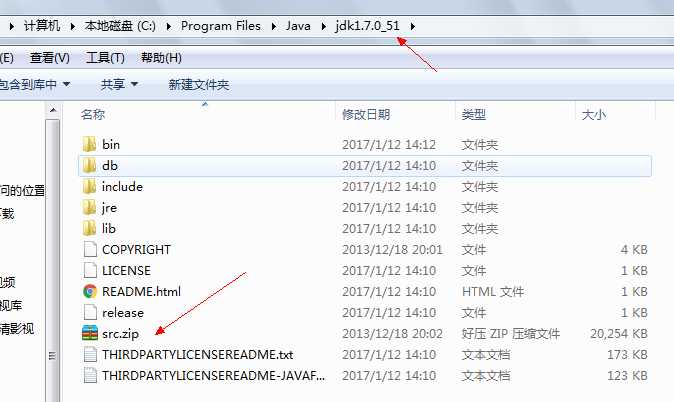Click the src.zip archive icon
Screen dimensions: 674x402
point(90,334)
